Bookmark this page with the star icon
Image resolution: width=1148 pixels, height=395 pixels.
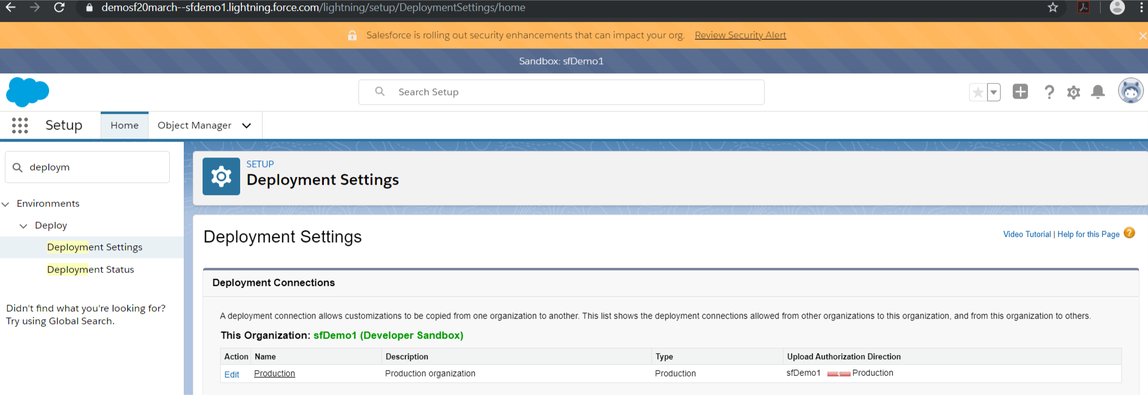(x=1053, y=7)
